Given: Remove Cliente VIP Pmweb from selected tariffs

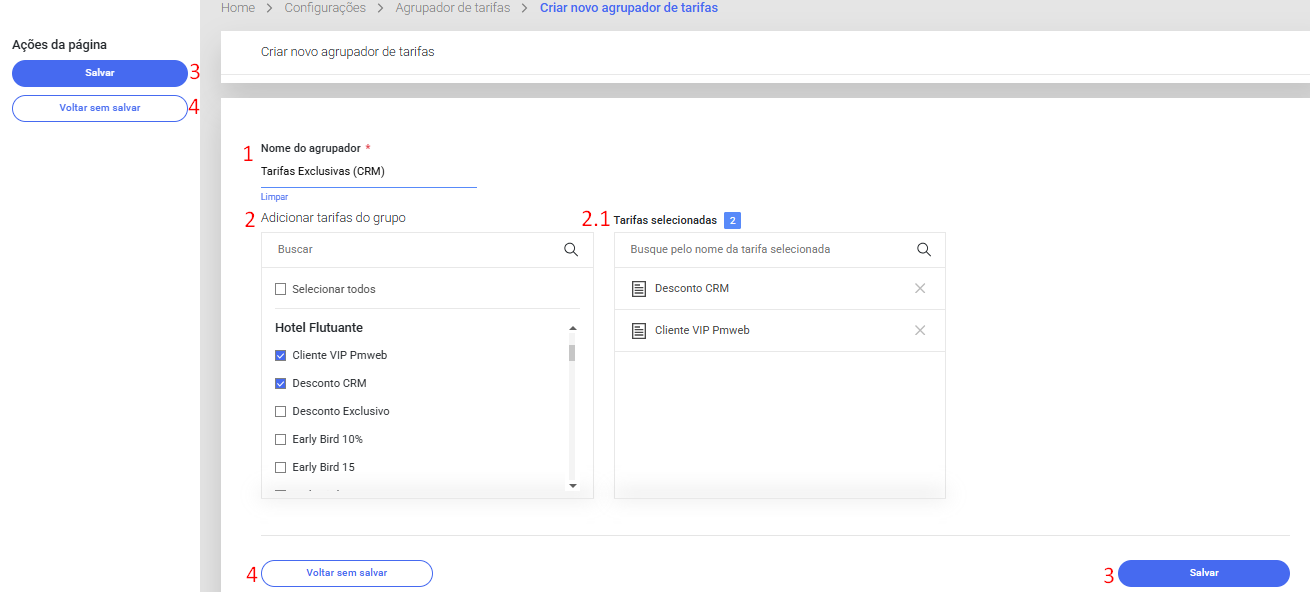Looking at the screenshot, I should coord(920,331).
